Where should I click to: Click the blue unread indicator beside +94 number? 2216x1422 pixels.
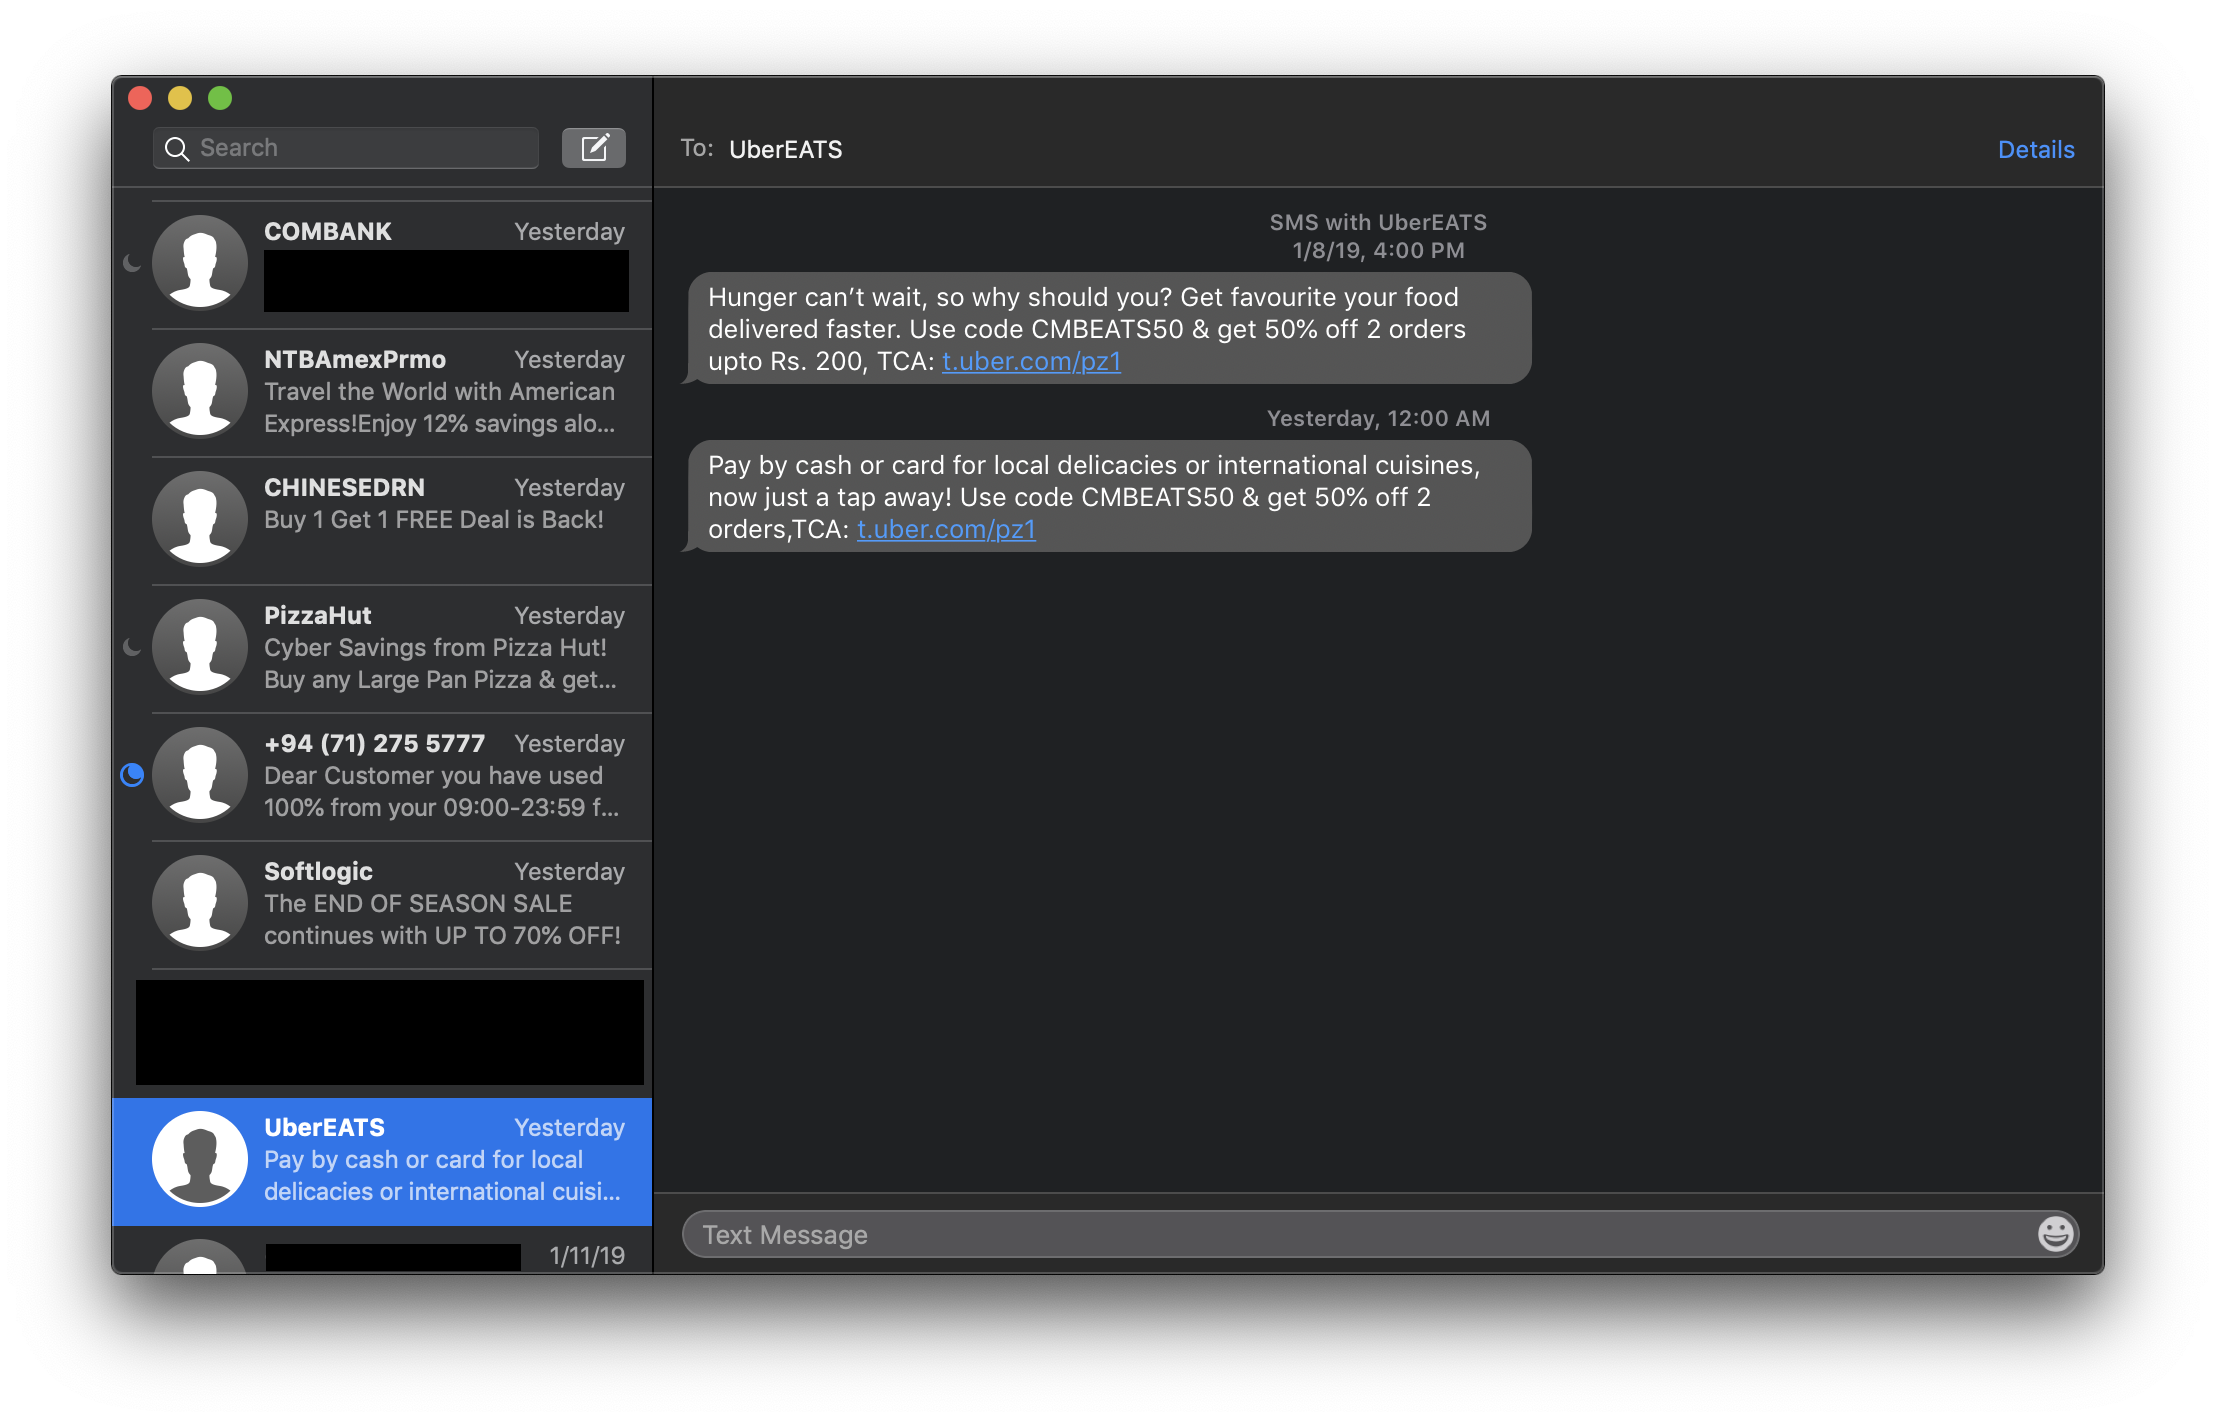pos(132,775)
